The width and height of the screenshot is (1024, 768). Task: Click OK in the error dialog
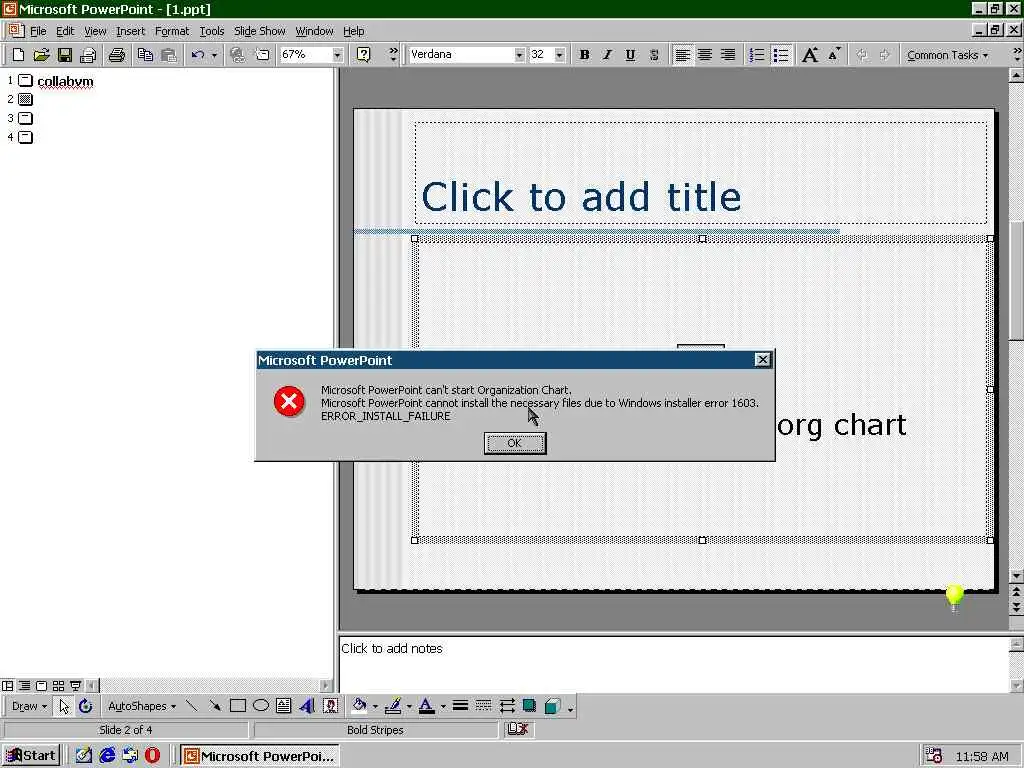pyautogui.click(x=515, y=443)
